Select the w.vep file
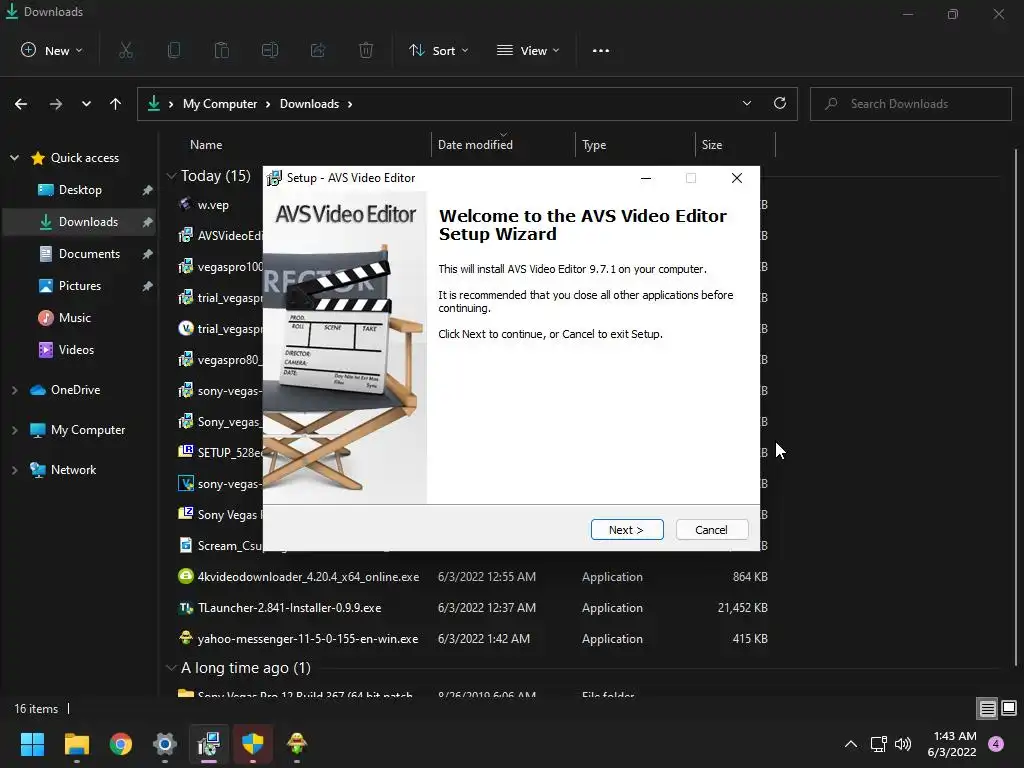This screenshot has height=768, width=1024. (213, 205)
